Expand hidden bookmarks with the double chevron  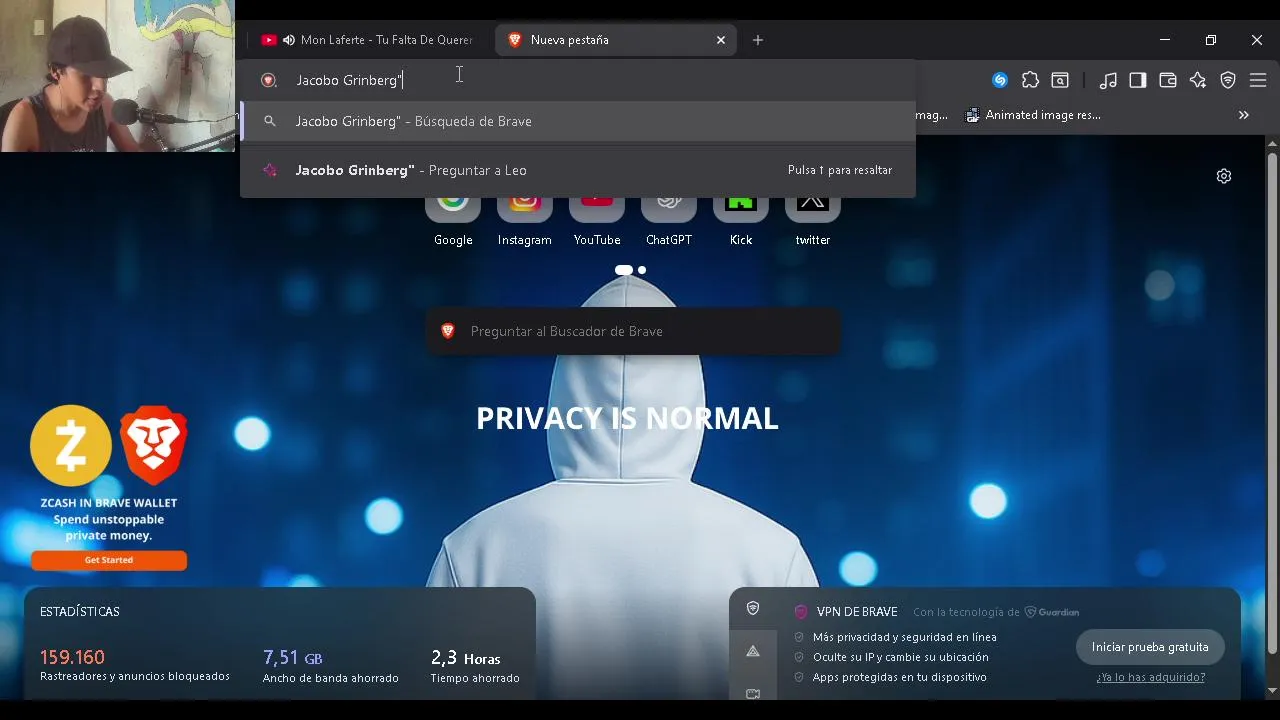[1244, 115]
